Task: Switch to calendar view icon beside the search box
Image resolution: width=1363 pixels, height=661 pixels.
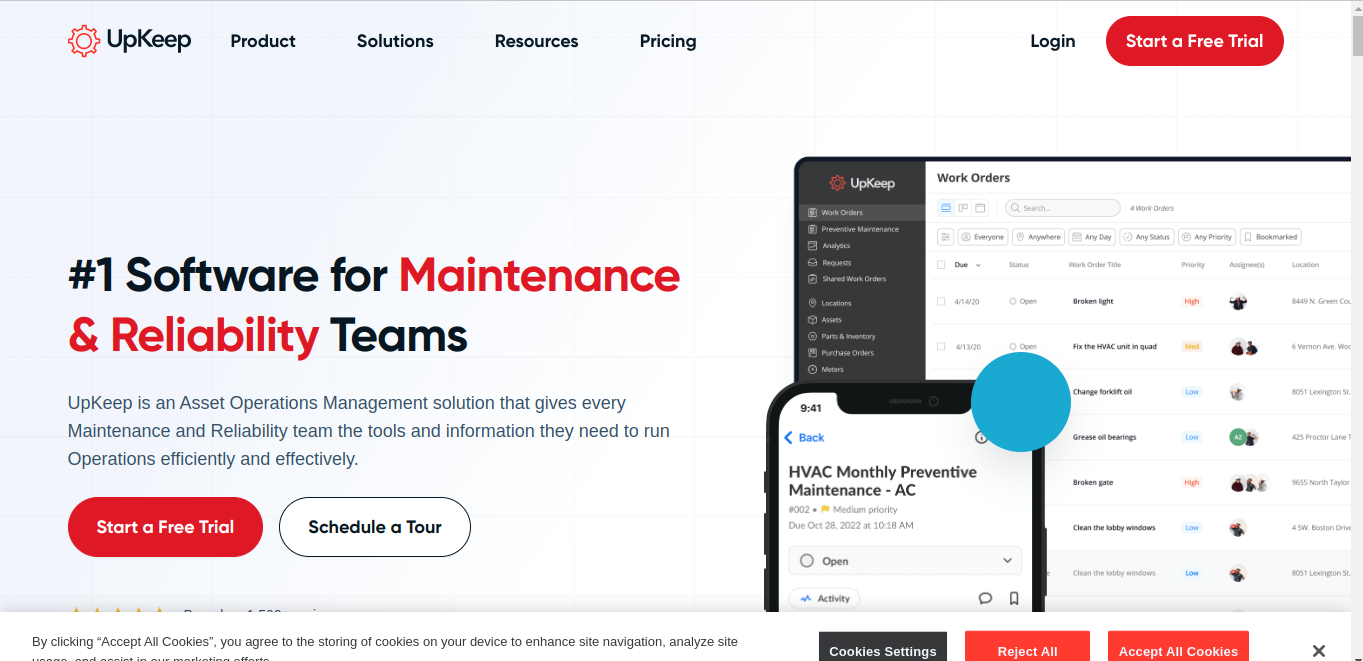Action: click(980, 208)
